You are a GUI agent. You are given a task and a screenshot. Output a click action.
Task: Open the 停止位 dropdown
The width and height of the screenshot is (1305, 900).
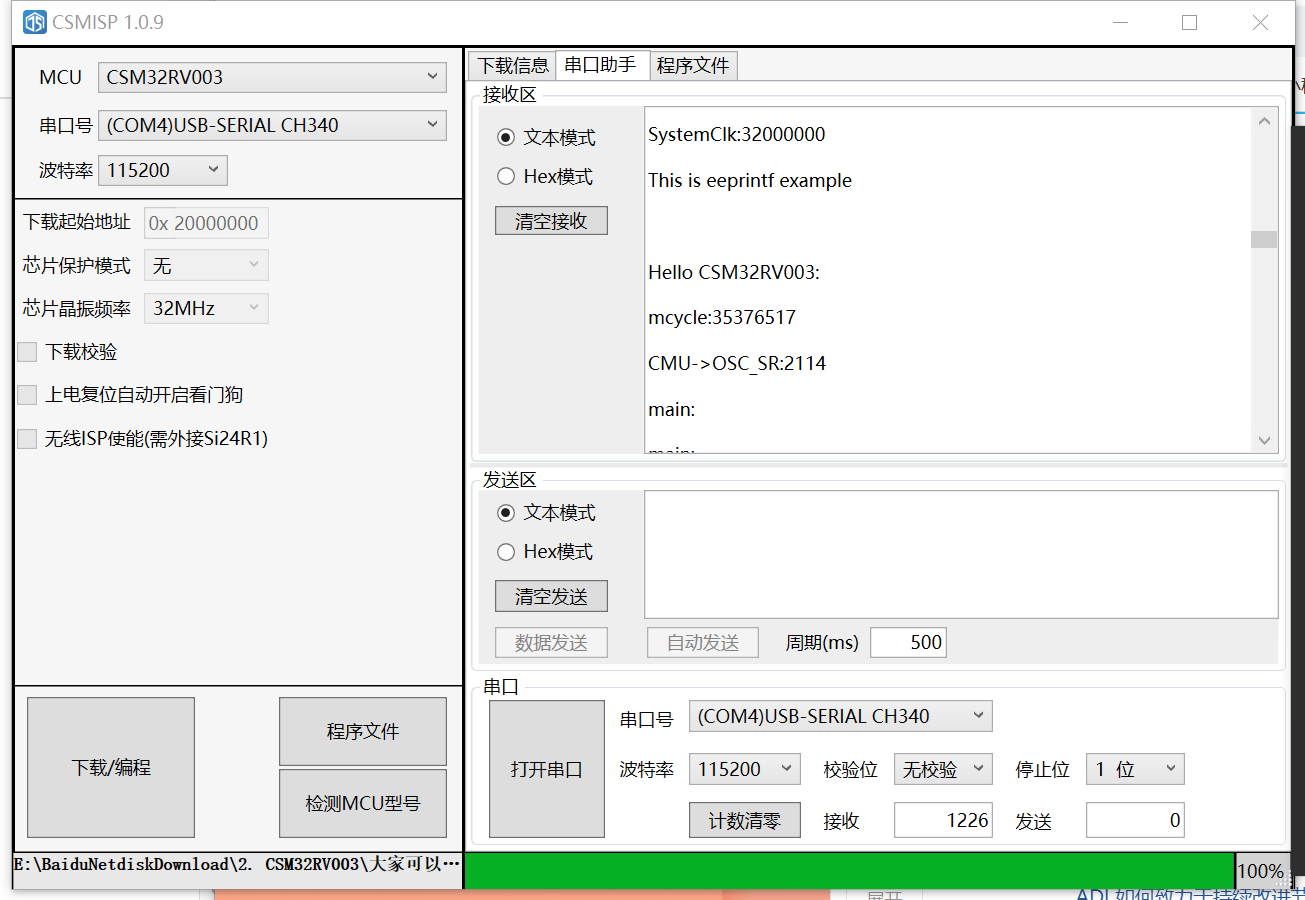click(x=1135, y=769)
